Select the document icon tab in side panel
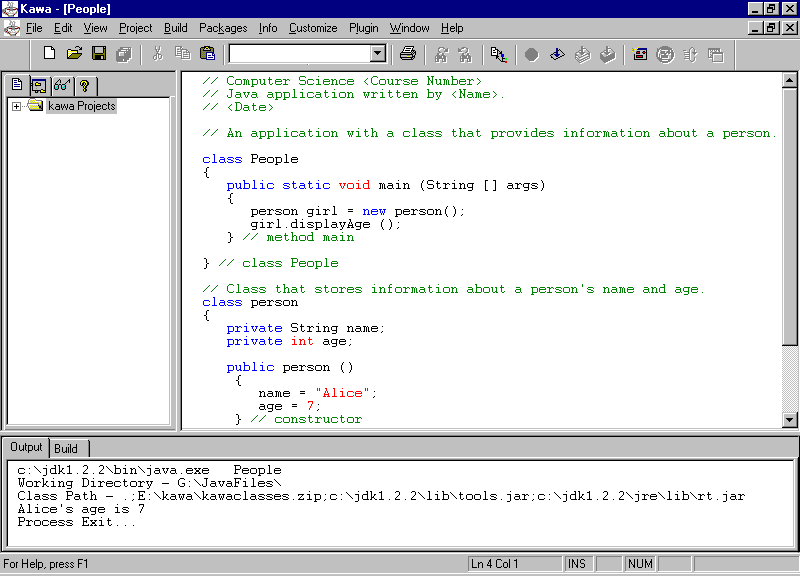 17,85
